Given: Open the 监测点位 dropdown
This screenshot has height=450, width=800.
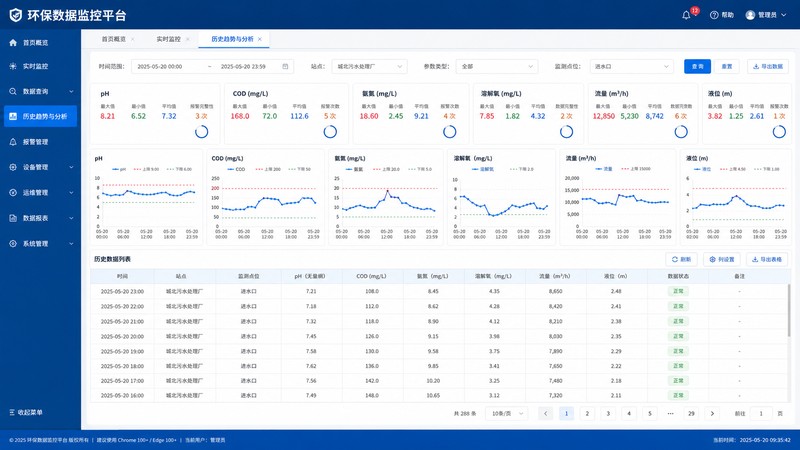Looking at the screenshot, I should click(x=631, y=66).
